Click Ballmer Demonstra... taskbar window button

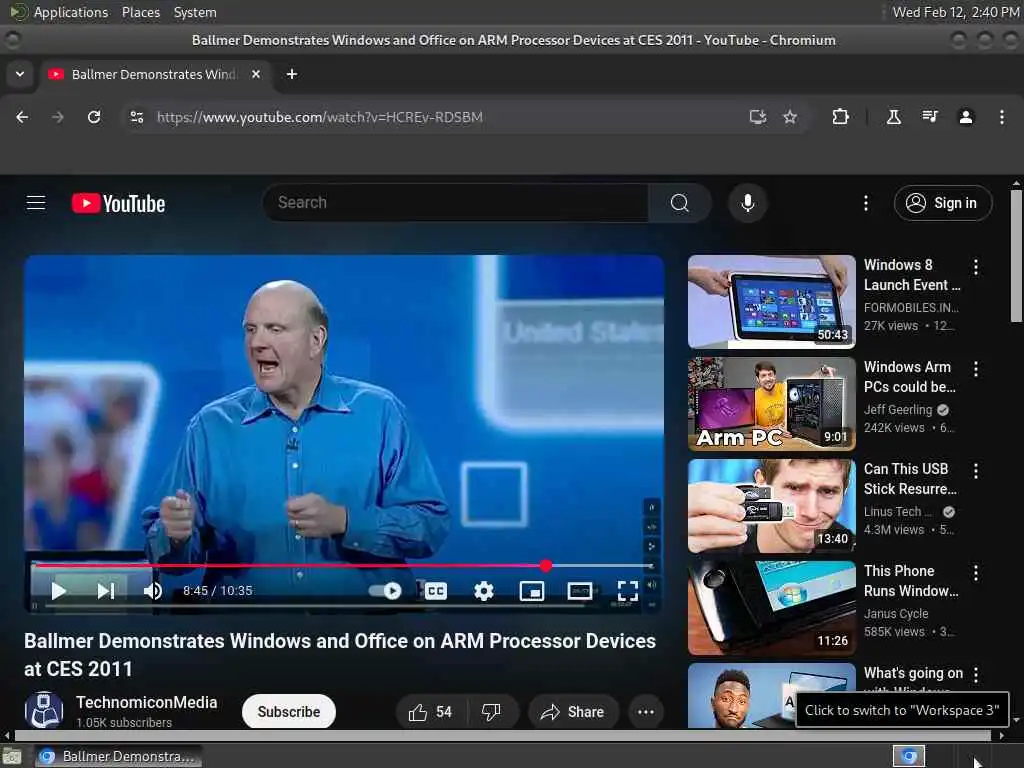(118, 756)
